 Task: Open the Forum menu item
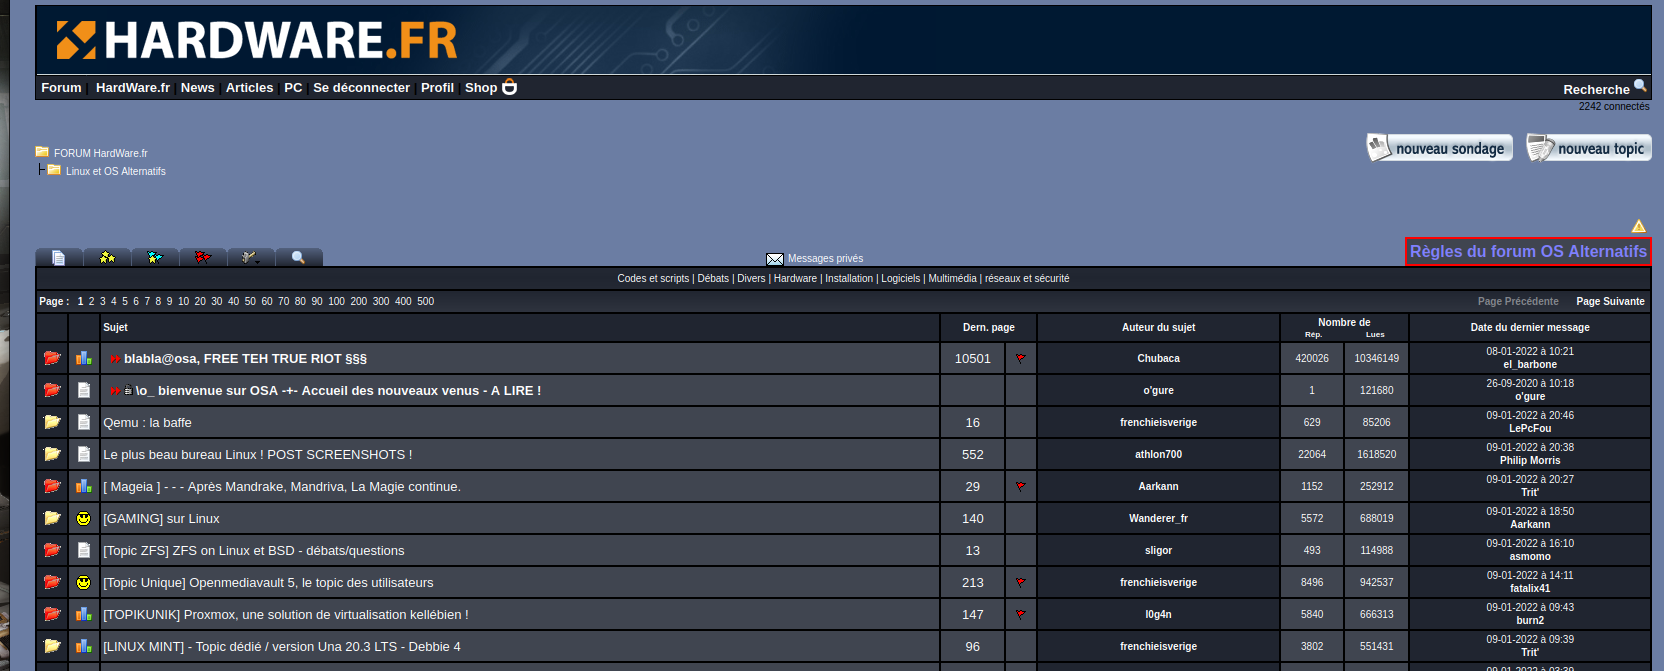61,88
